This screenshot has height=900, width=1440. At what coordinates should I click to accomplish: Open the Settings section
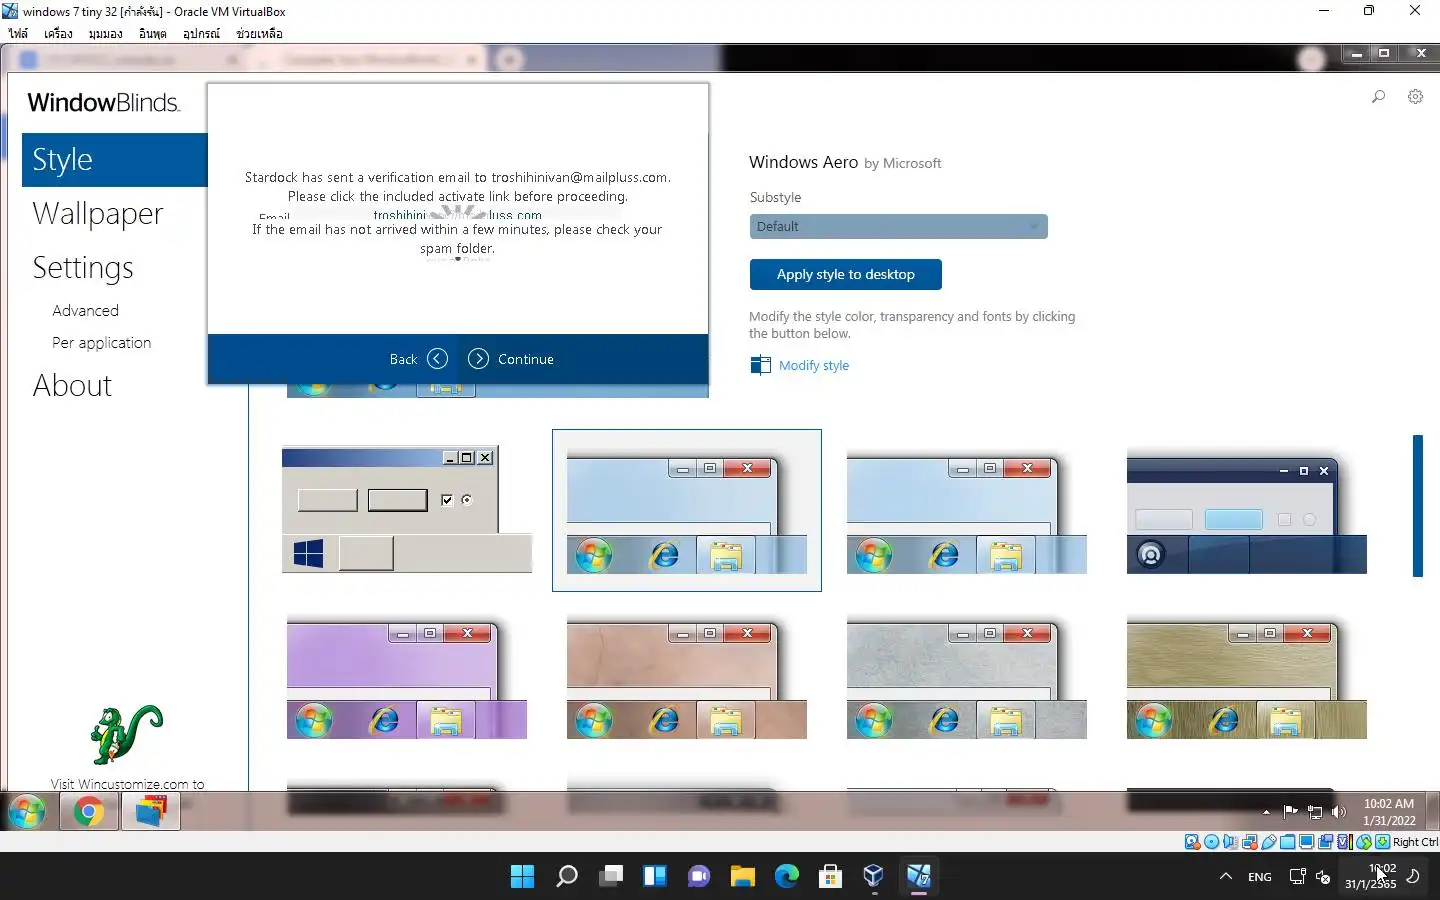pyautogui.click(x=83, y=267)
